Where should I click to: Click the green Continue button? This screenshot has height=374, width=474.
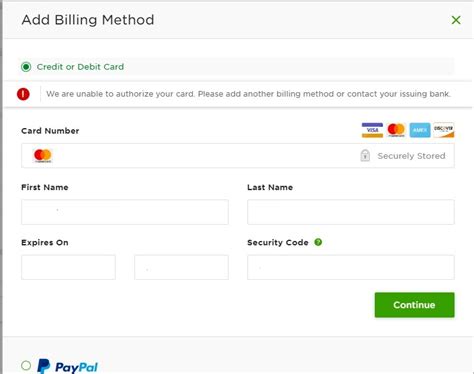(x=414, y=305)
